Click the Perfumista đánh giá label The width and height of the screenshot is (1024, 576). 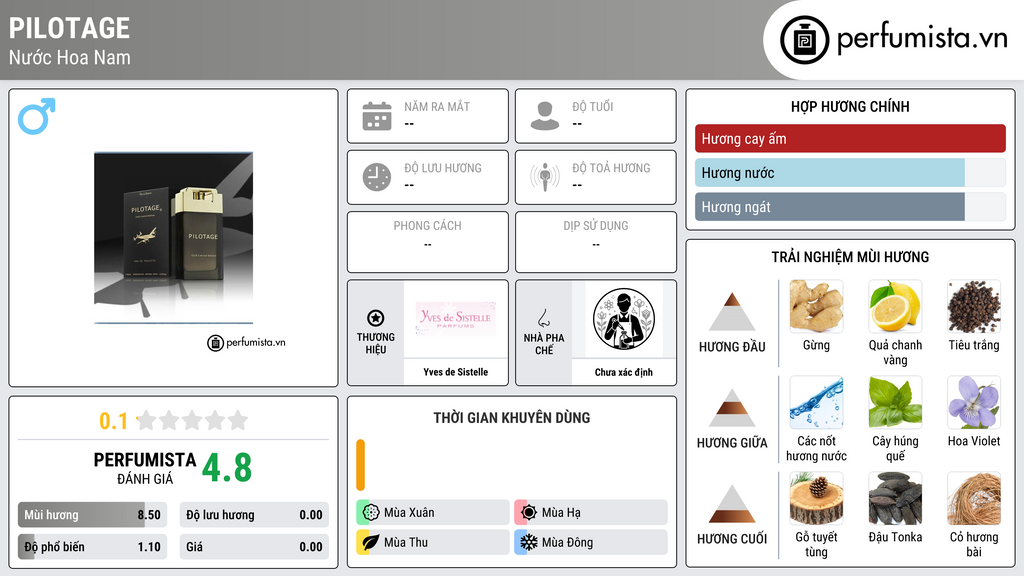(x=145, y=468)
